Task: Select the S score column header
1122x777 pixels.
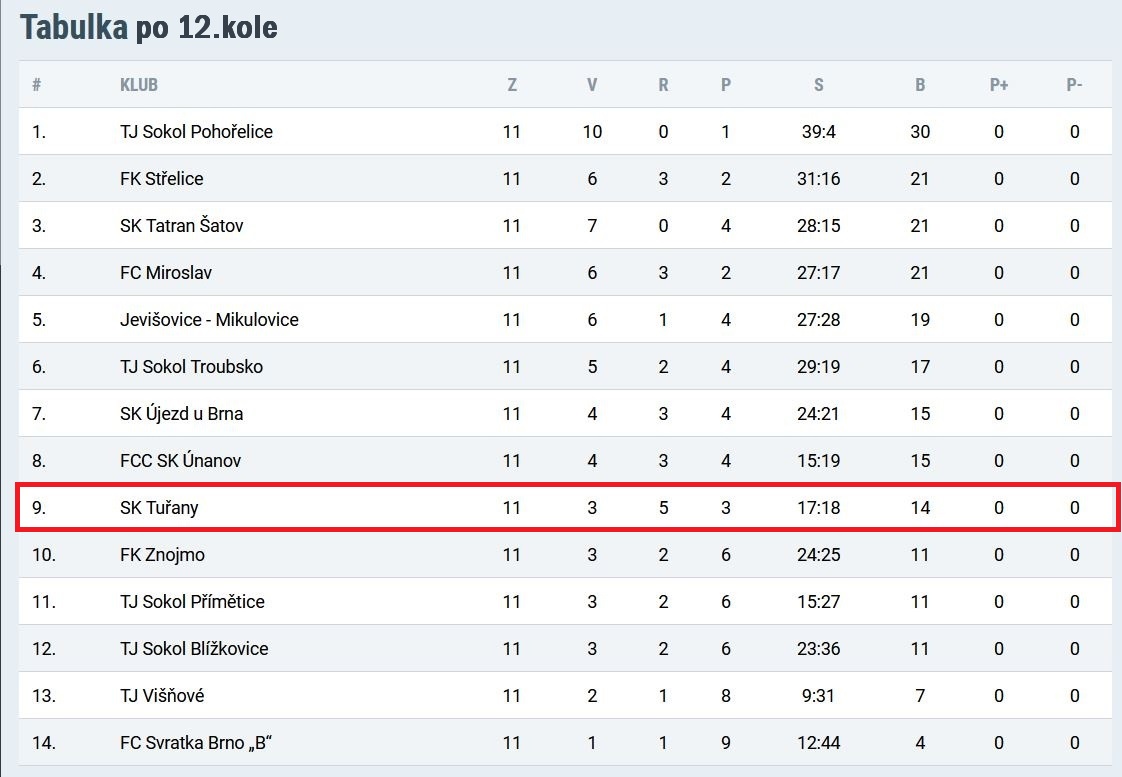Action: (x=819, y=85)
